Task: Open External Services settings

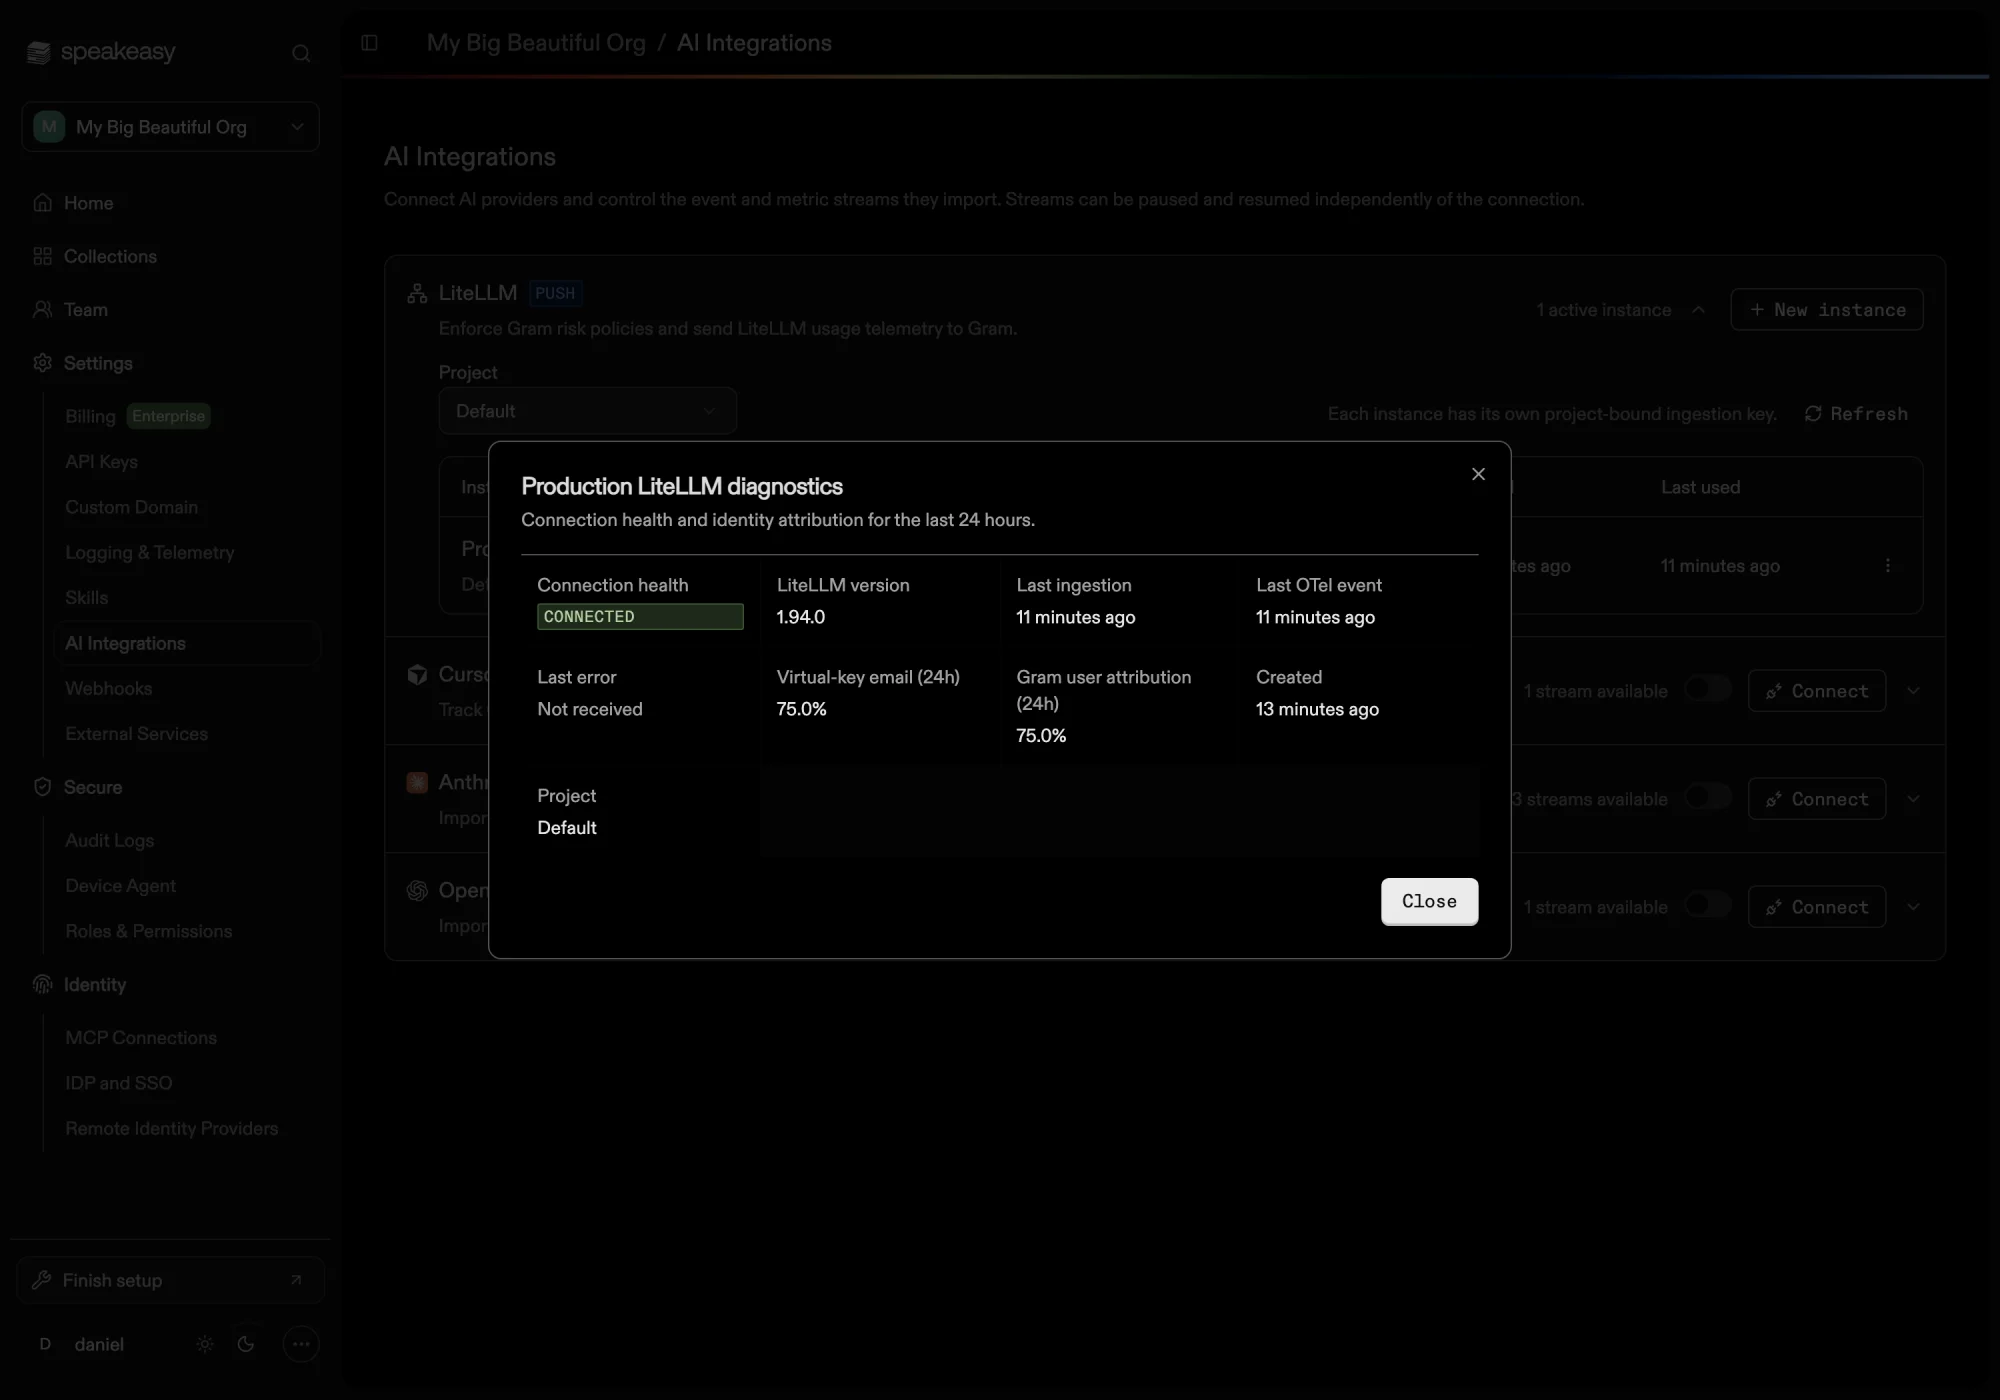Action: 136,734
